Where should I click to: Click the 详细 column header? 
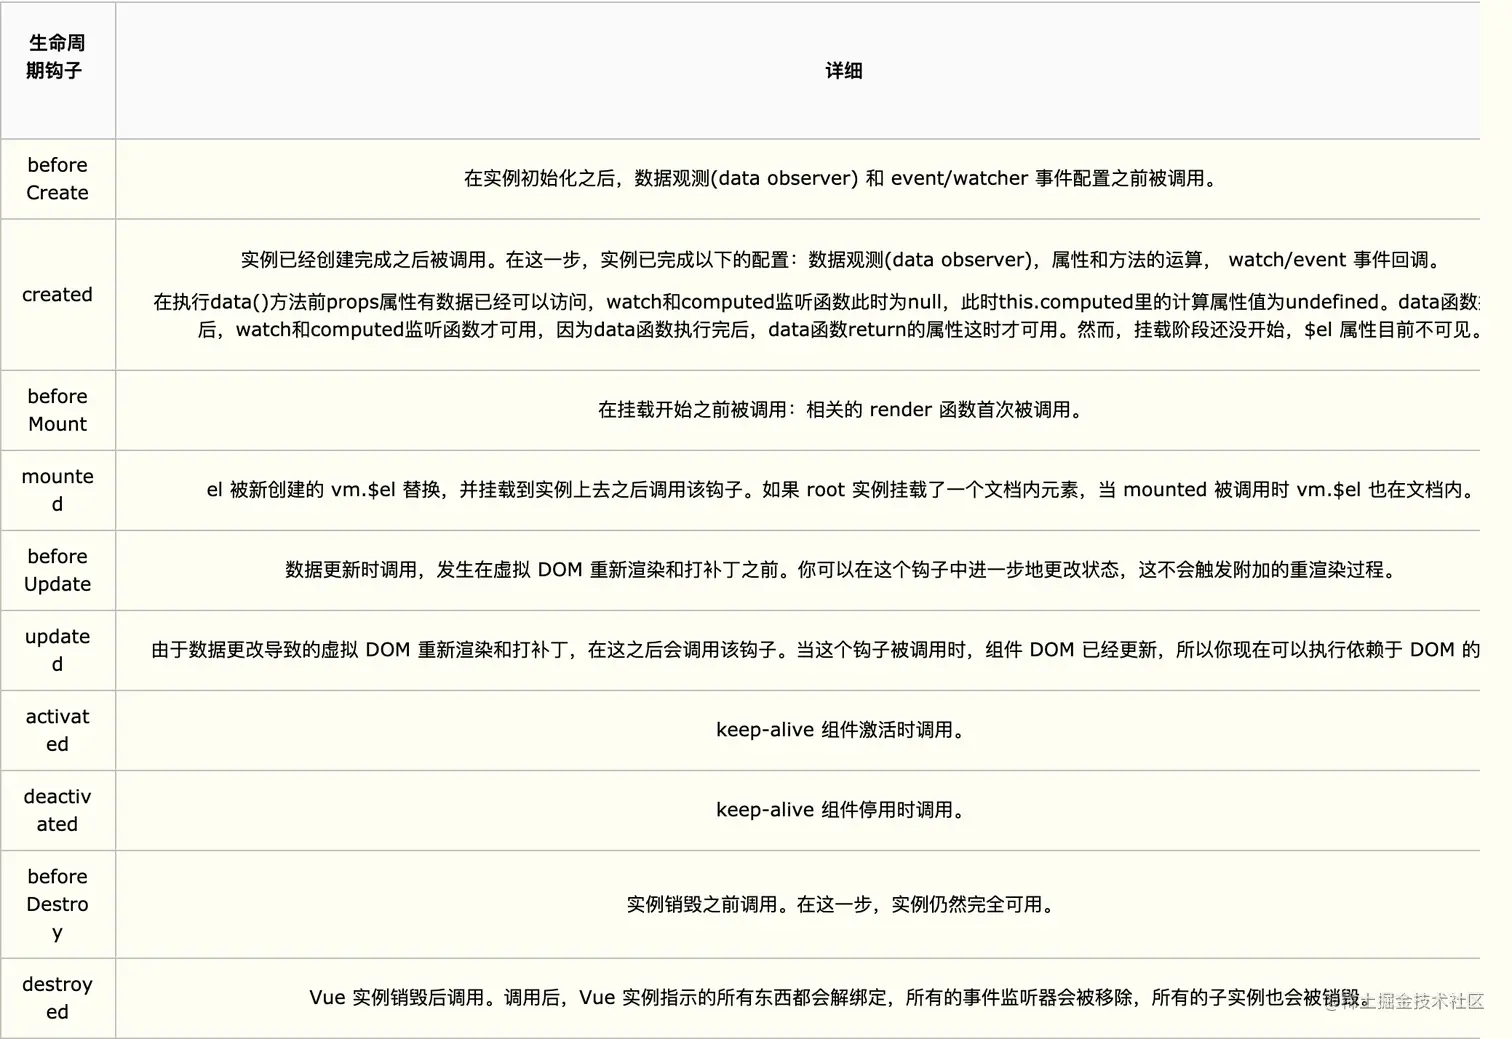(x=843, y=70)
